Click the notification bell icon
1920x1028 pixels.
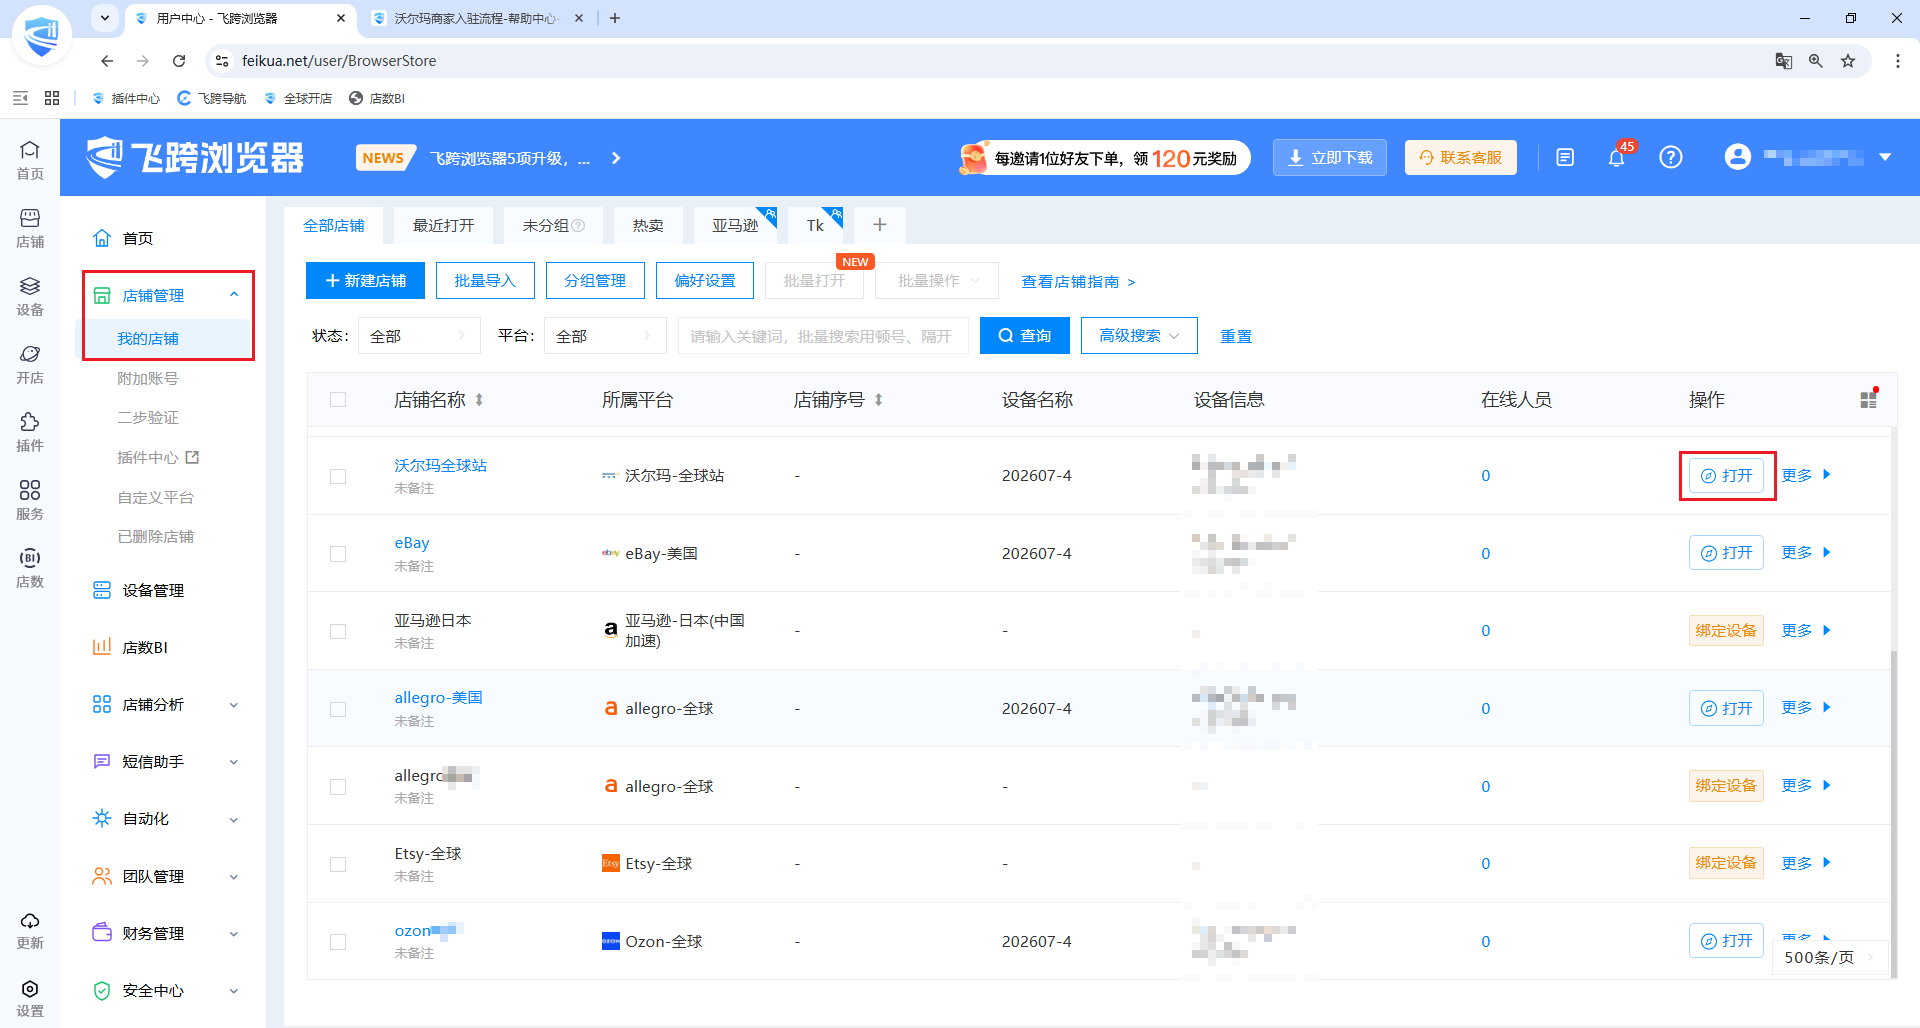(x=1617, y=157)
